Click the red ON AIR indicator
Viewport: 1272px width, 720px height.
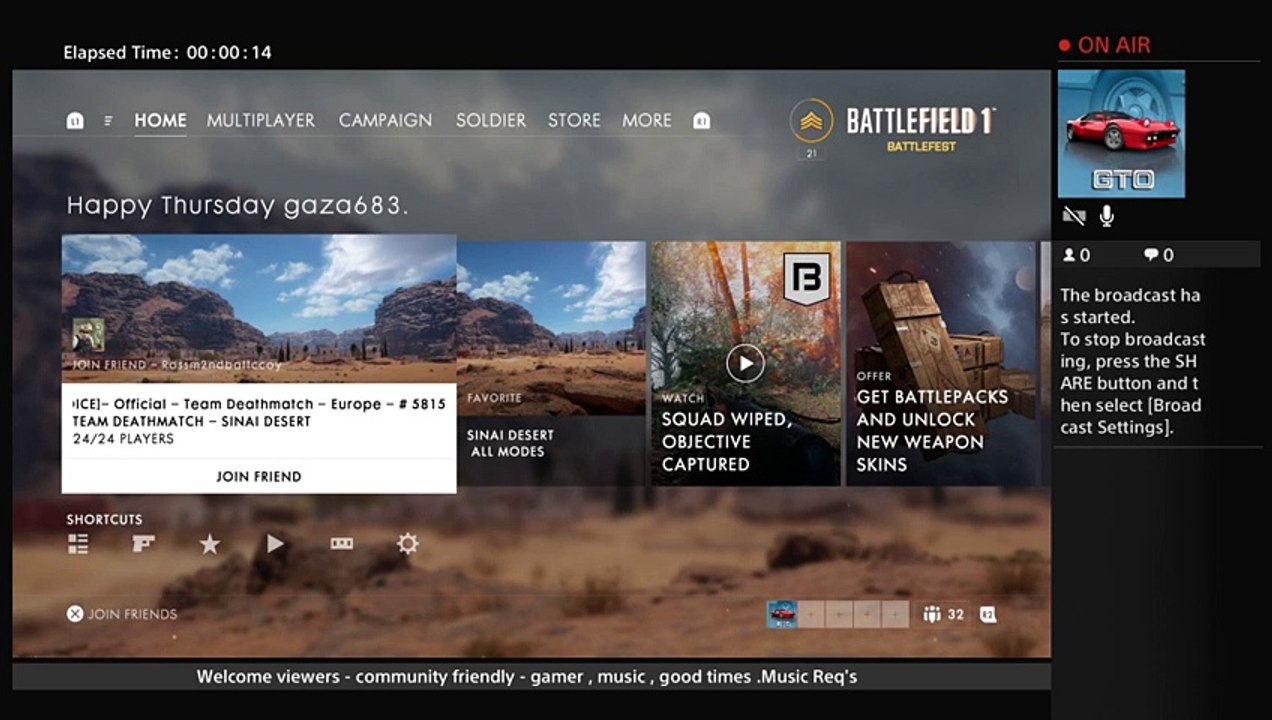[x=1105, y=45]
